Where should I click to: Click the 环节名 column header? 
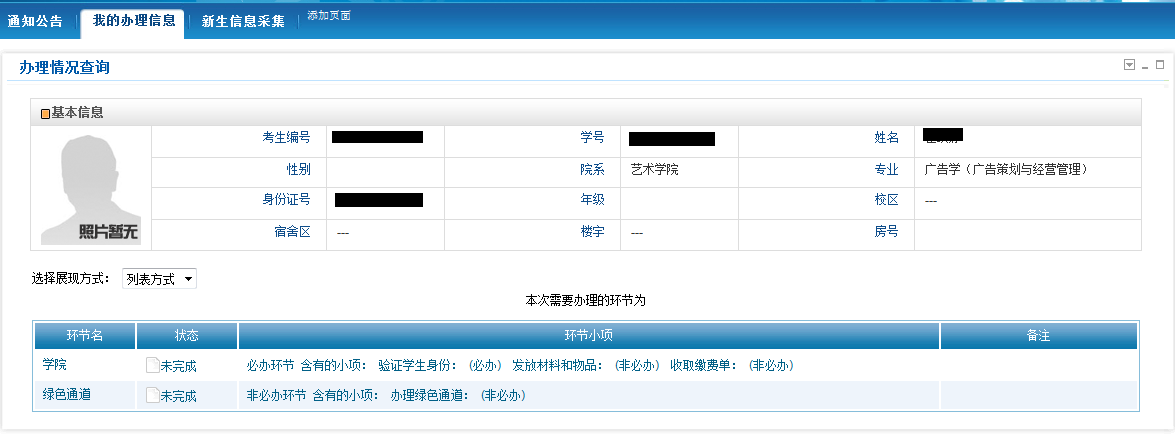pyautogui.click(x=85, y=335)
